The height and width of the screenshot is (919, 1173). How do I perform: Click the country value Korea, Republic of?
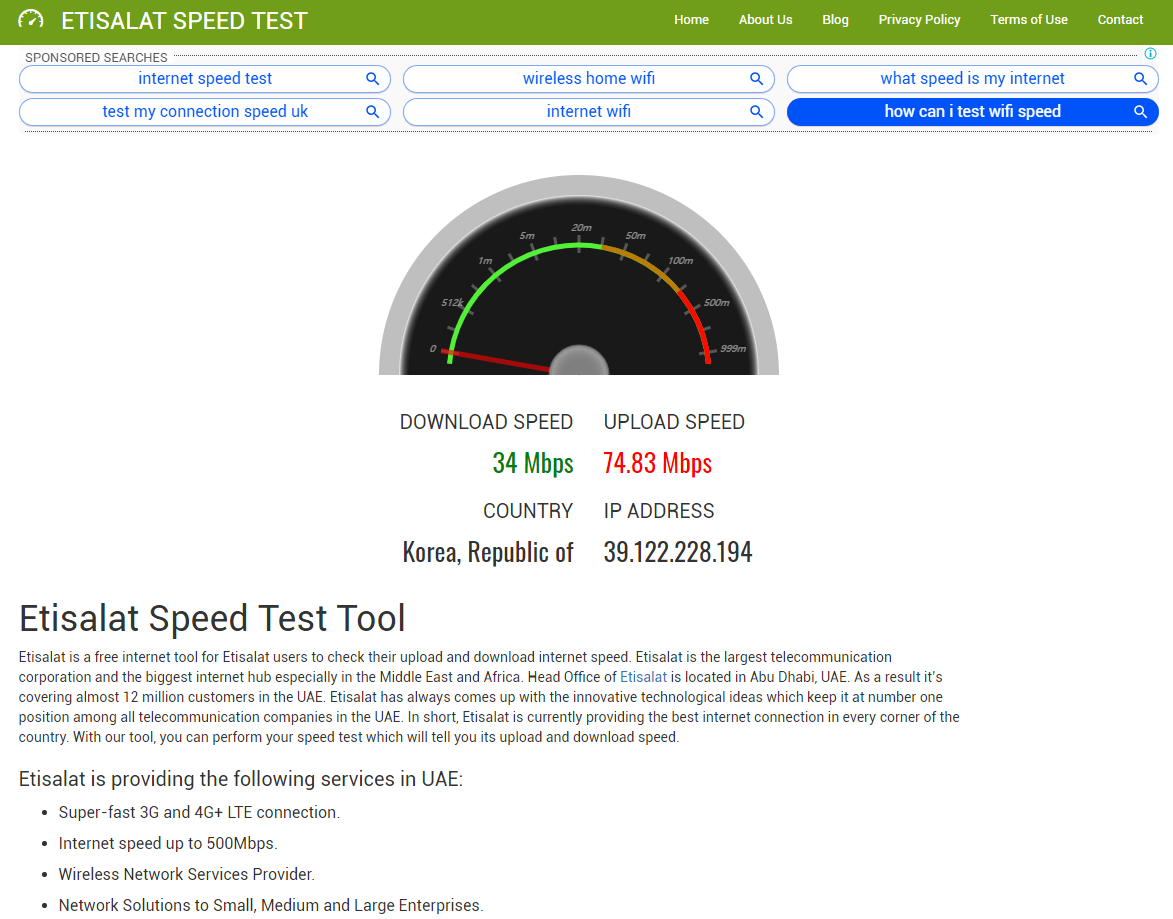click(488, 552)
